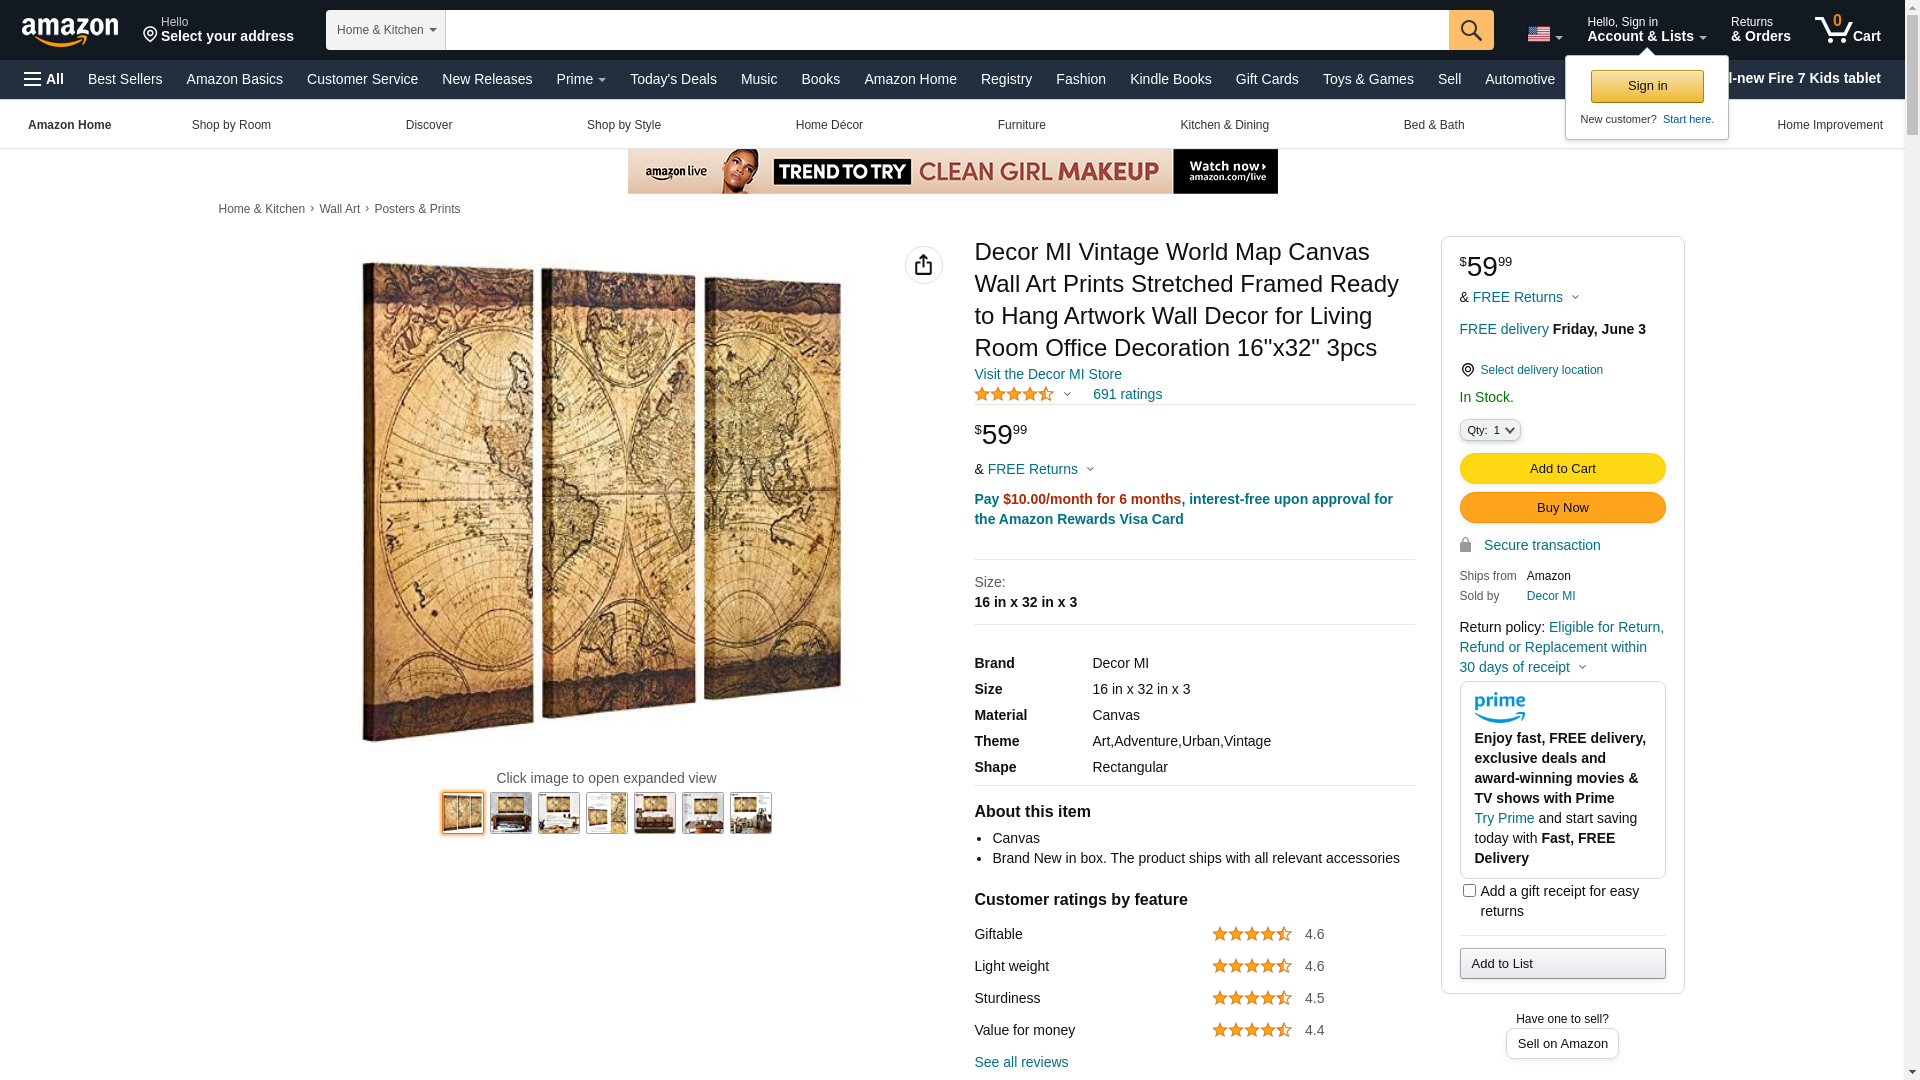Click the Prime logo in sidebar
The width and height of the screenshot is (1920, 1080).
point(1499,707)
